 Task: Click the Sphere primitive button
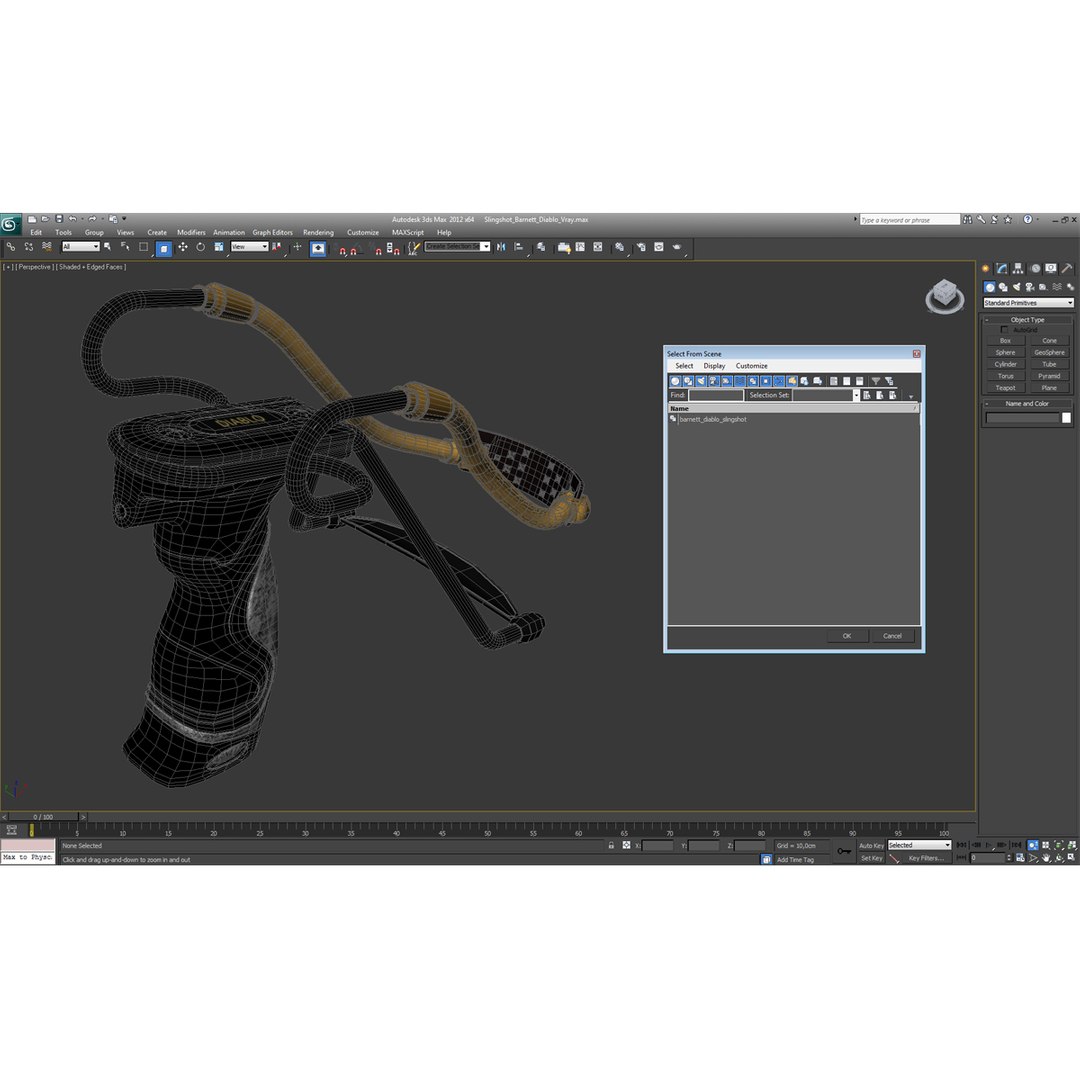coord(1005,353)
